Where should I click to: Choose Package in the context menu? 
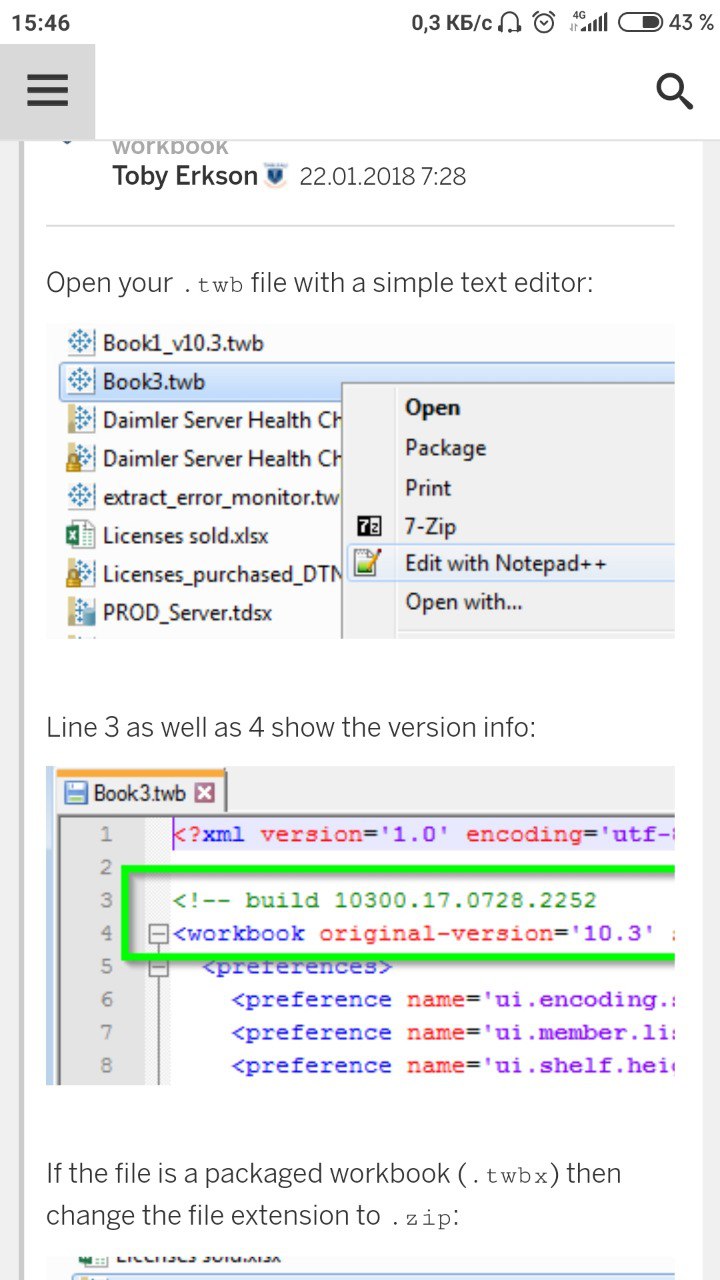445,448
